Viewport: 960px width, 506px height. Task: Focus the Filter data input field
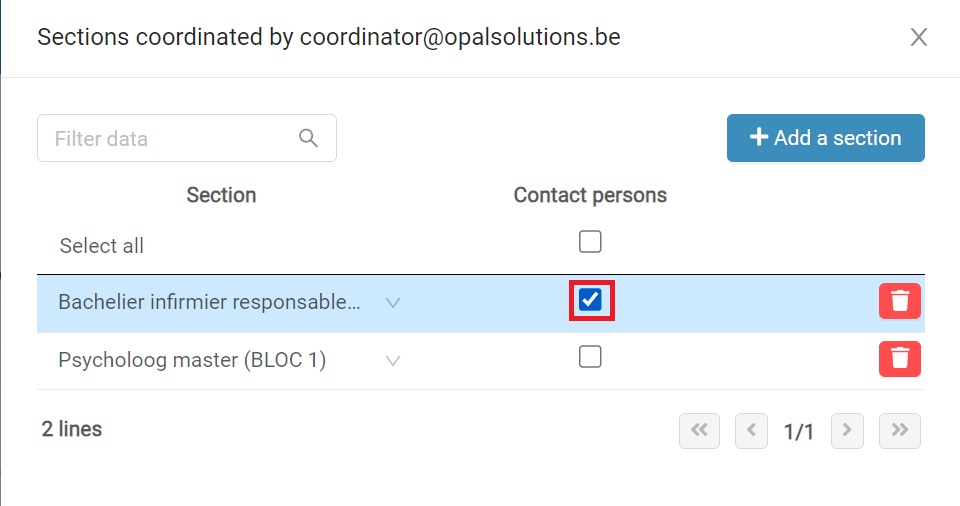pyautogui.click(x=187, y=138)
